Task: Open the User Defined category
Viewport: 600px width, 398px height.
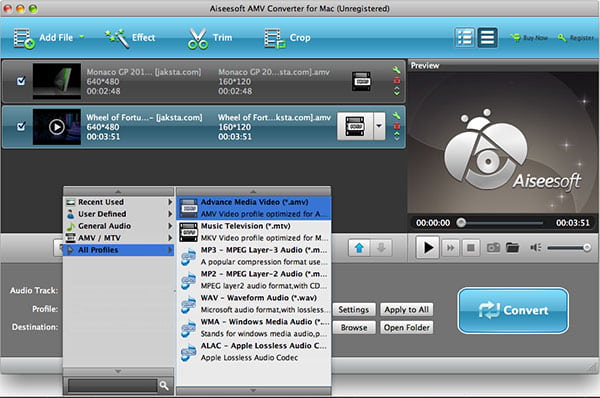Action: coord(118,214)
